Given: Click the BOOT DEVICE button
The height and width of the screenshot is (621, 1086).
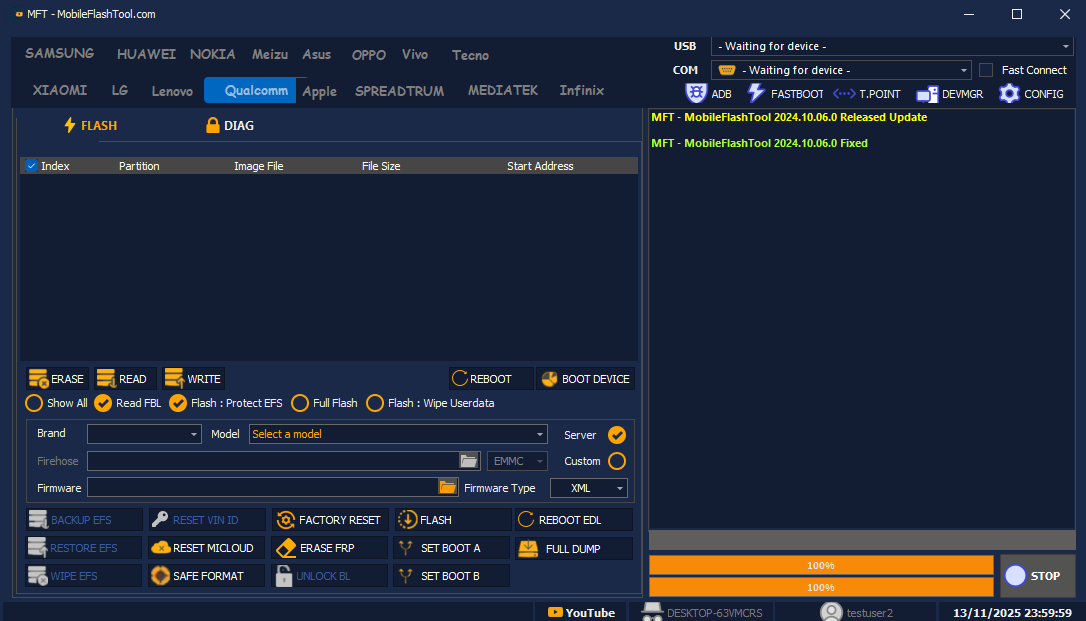Looking at the screenshot, I should pyautogui.click(x=585, y=379).
